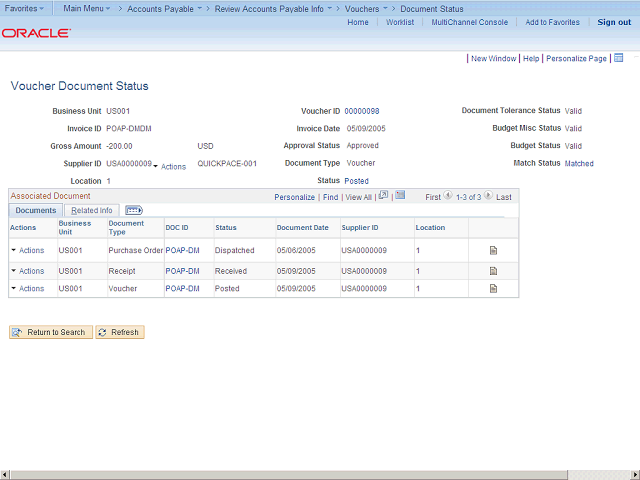Open the Favorites dropdown menu

(x=25, y=8)
